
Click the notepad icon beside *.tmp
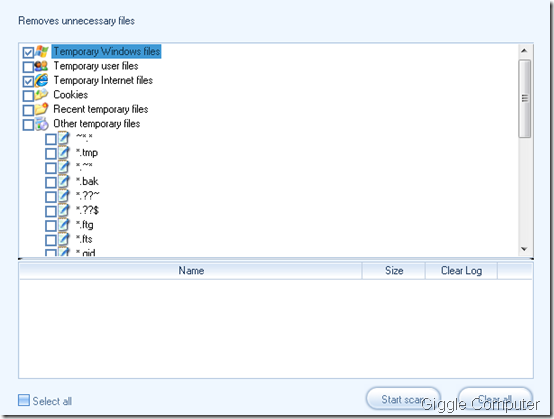[64, 153]
